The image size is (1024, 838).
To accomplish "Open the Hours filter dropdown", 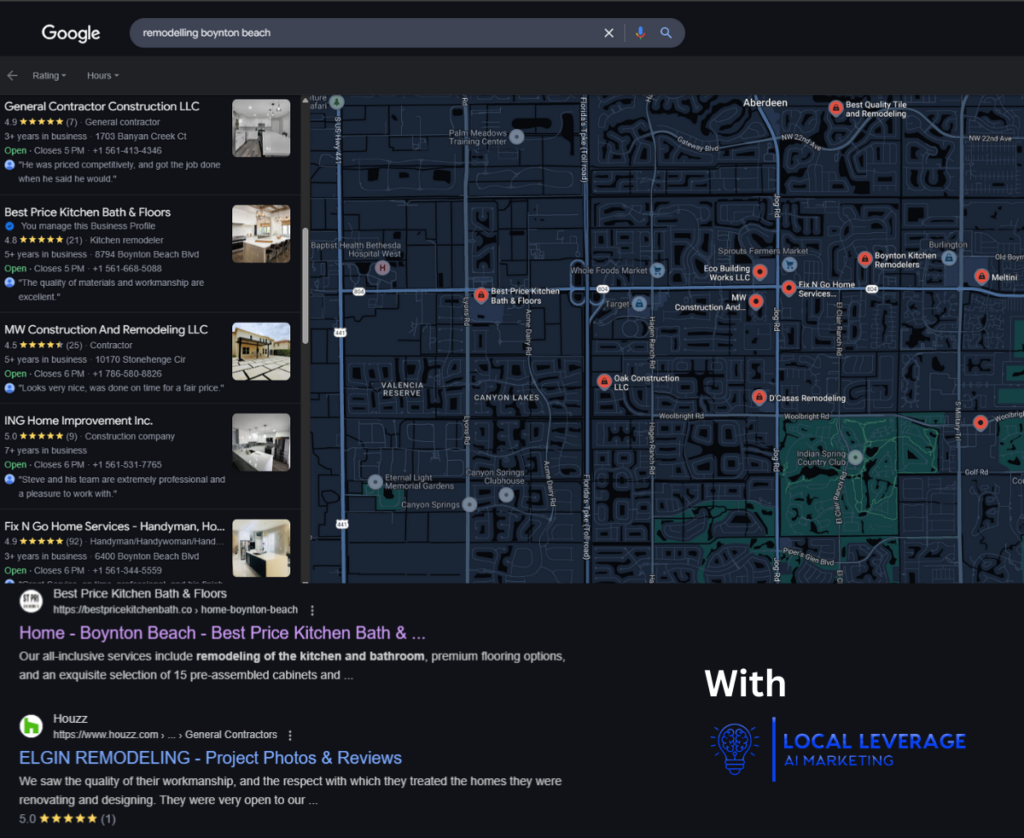I will click(x=103, y=76).
